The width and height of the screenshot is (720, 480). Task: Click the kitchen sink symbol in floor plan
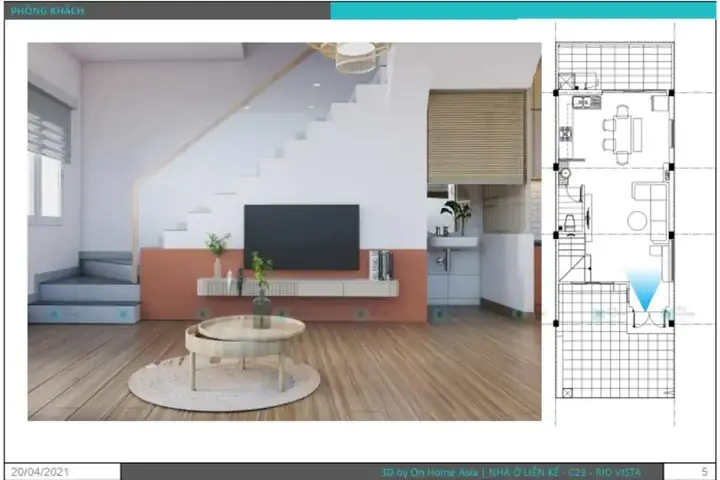click(586, 102)
